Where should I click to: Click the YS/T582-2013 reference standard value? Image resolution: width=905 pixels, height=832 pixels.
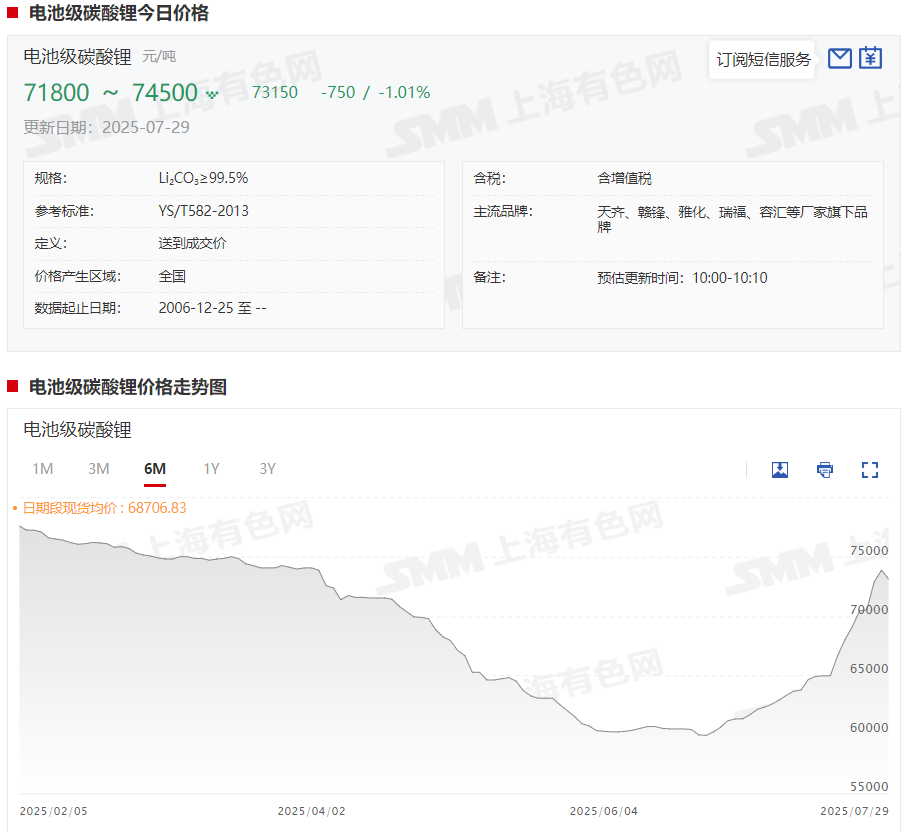point(203,211)
